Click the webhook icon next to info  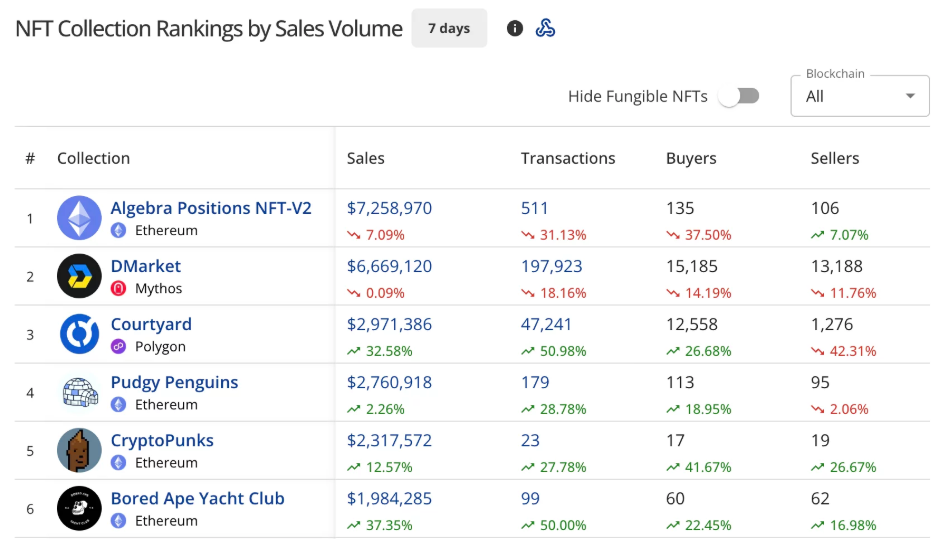545,28
